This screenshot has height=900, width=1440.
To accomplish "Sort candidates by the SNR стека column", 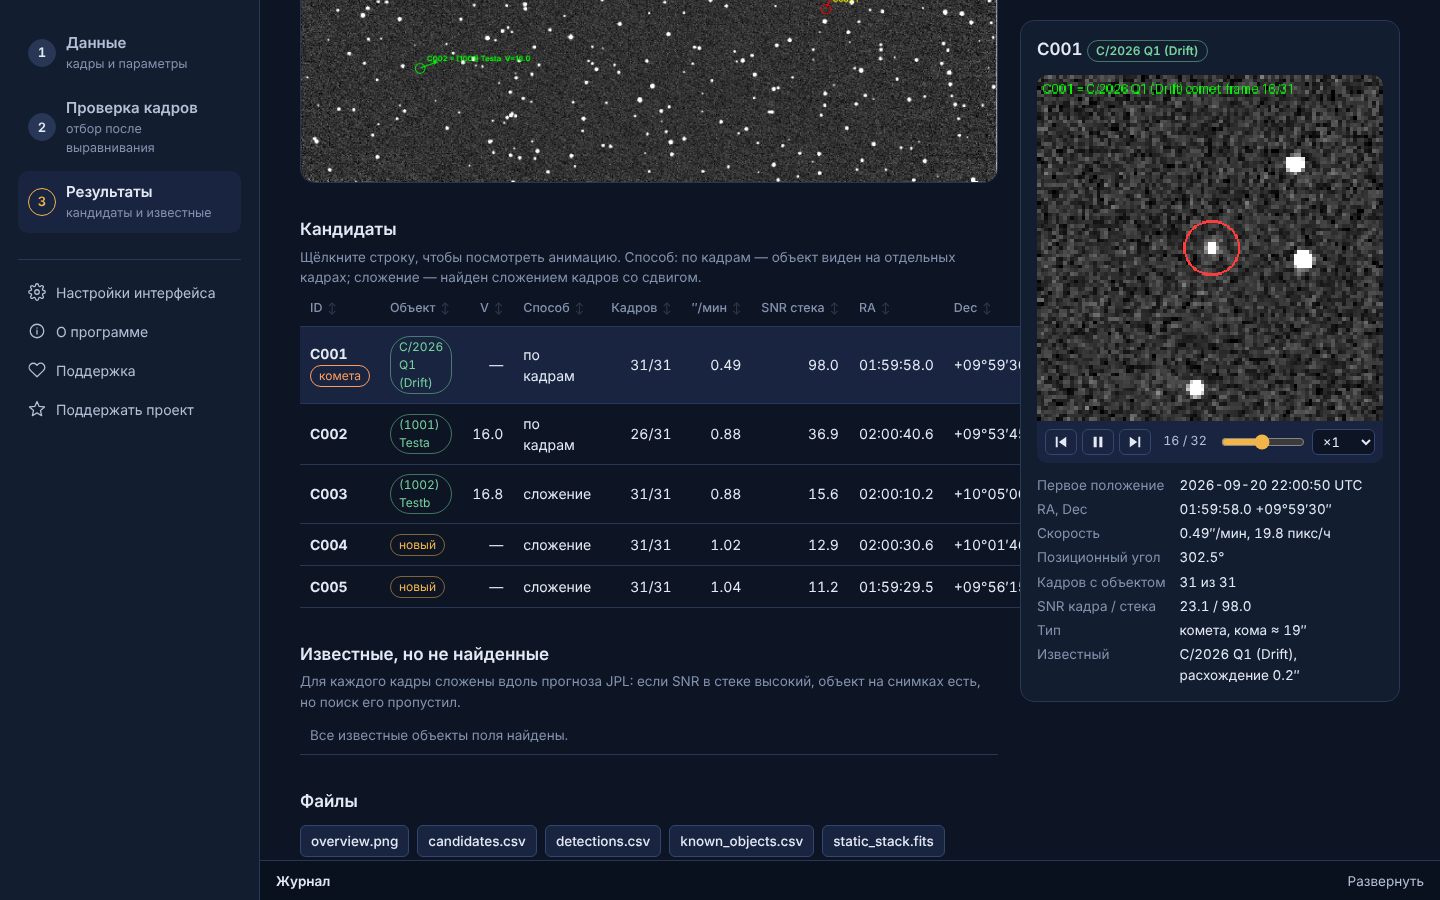I will pos(800,308).
